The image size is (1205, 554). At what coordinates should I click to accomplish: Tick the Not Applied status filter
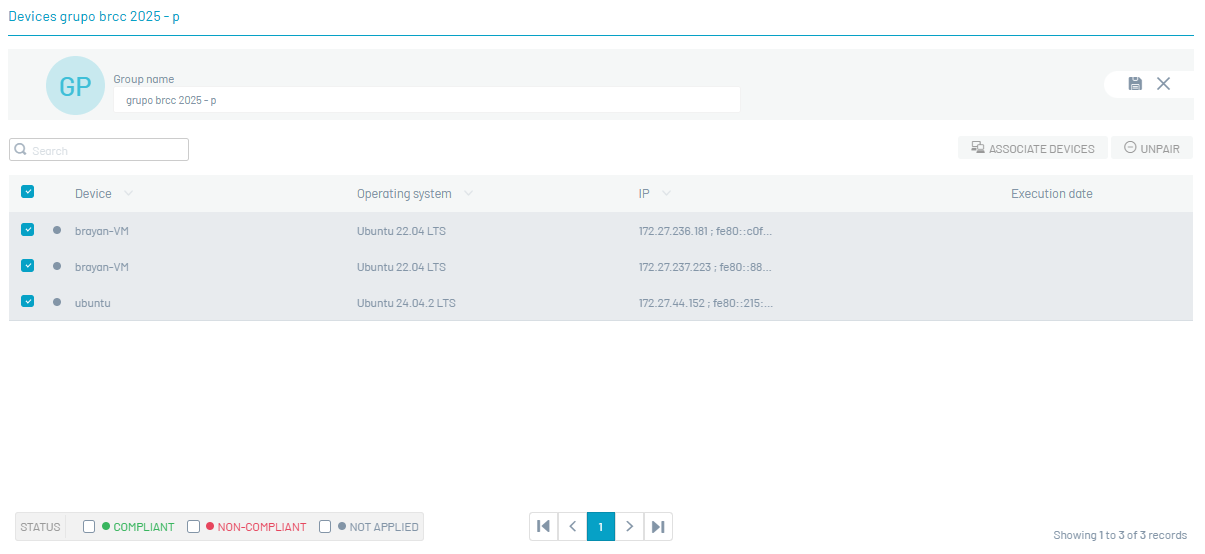(x=325, y=527)
